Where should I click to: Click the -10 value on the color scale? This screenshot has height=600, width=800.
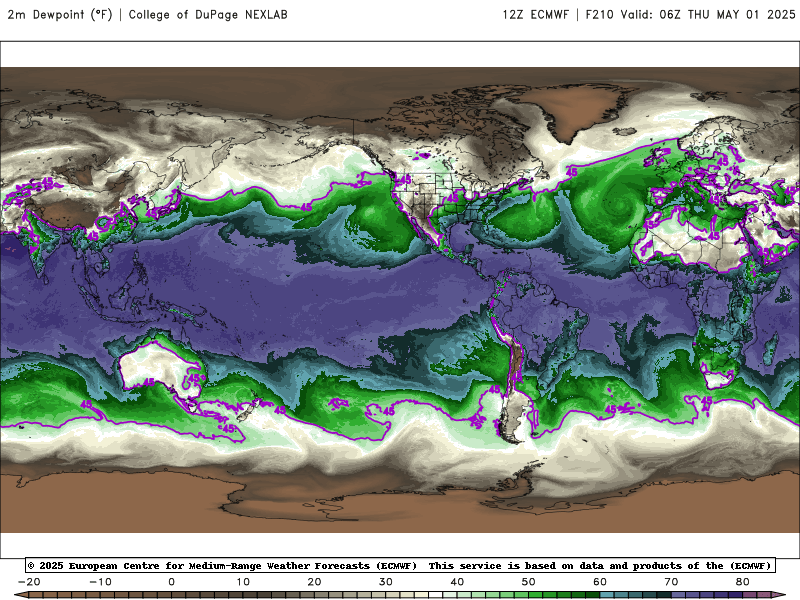100,582
